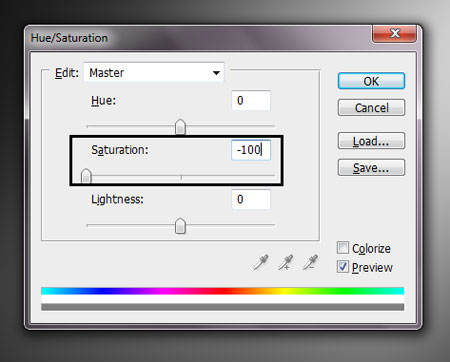Click the Saturation value field
Viewport: 450px width, 362px height.
[251, 150]
